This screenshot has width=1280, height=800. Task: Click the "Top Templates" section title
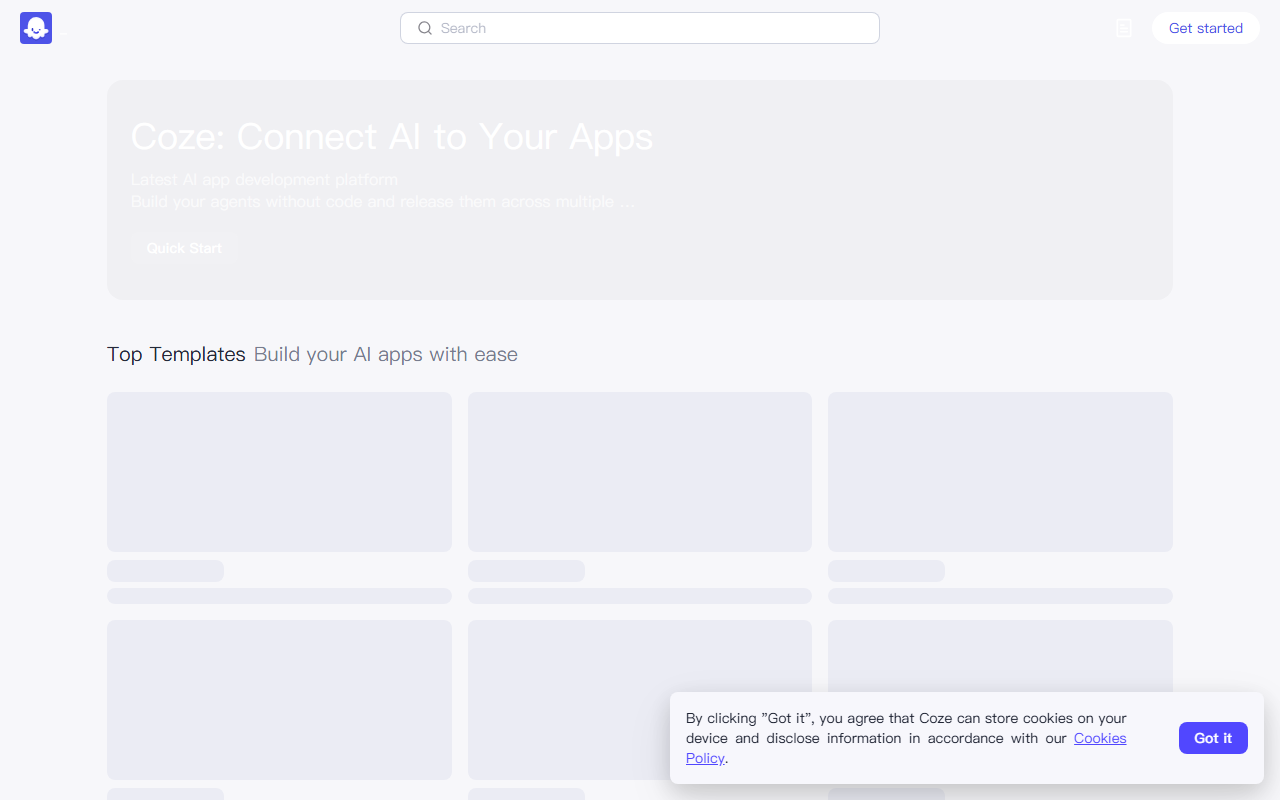click(176, 354)
